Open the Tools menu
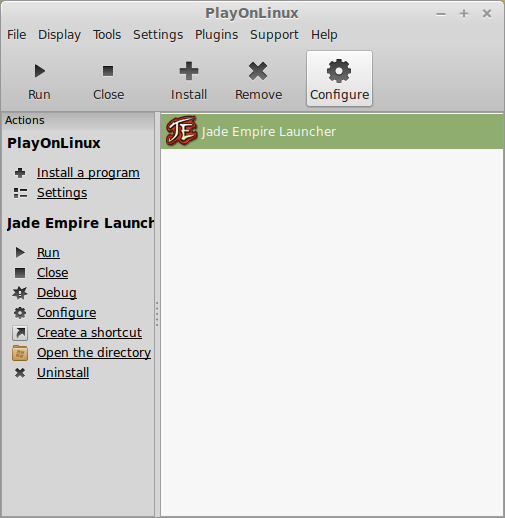The width and height of the screenshot is (505, 518). coord(107,35)
